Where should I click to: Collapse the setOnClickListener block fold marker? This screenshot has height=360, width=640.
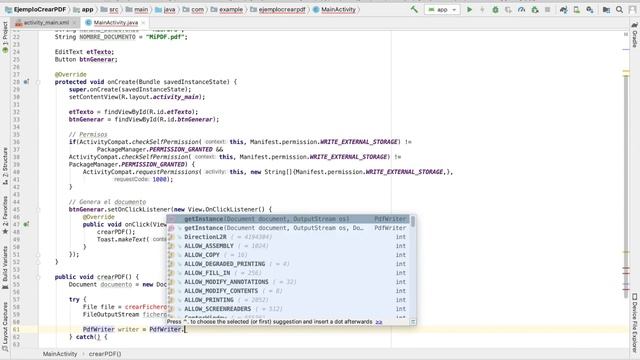click(x=38, y=210)
